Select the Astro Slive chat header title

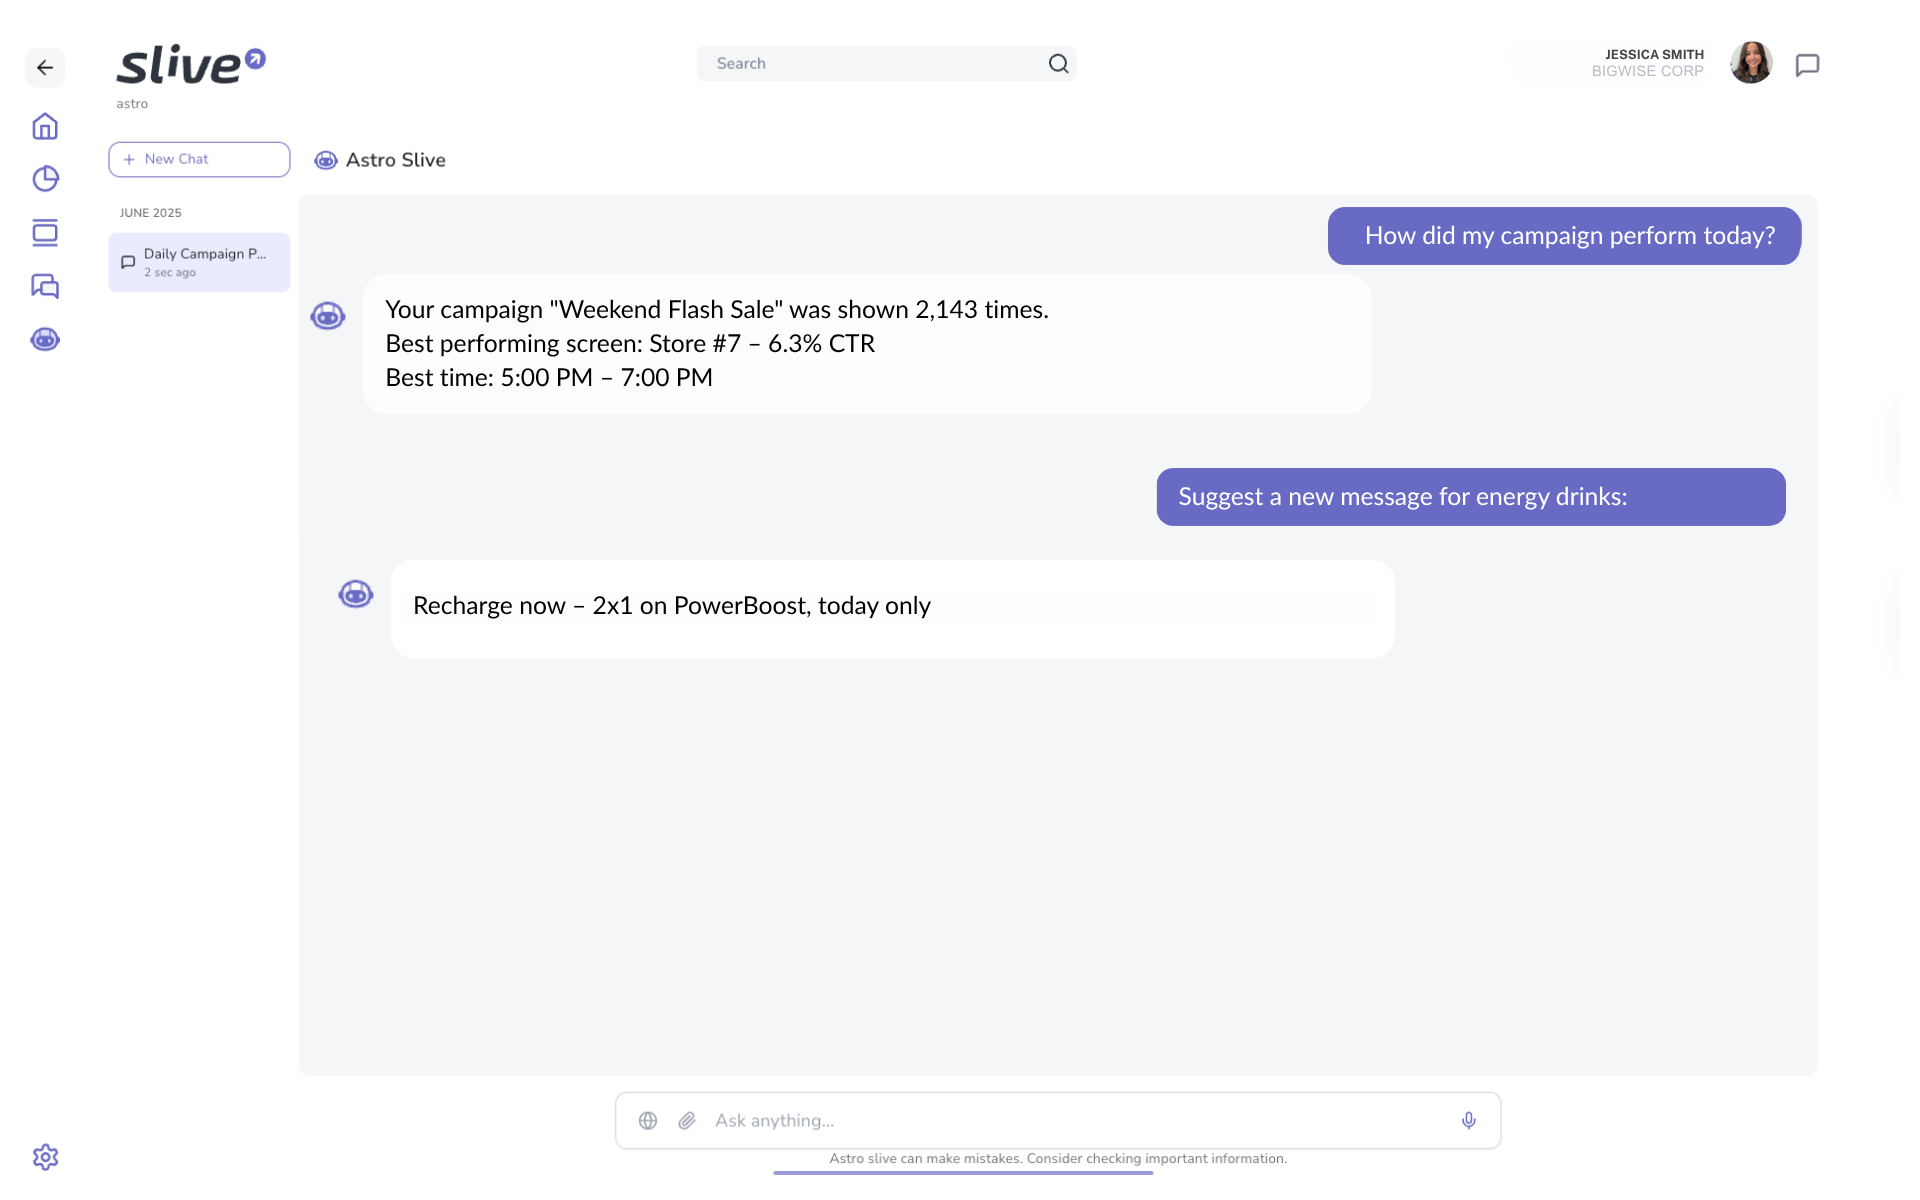pyautogui.click(x=395, y=160)
